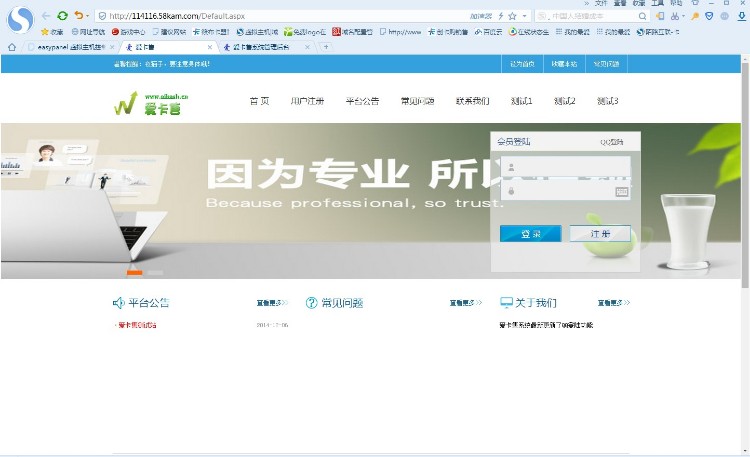Click the username field in login box
Screen dimensions: 750x457
[565, 167]
